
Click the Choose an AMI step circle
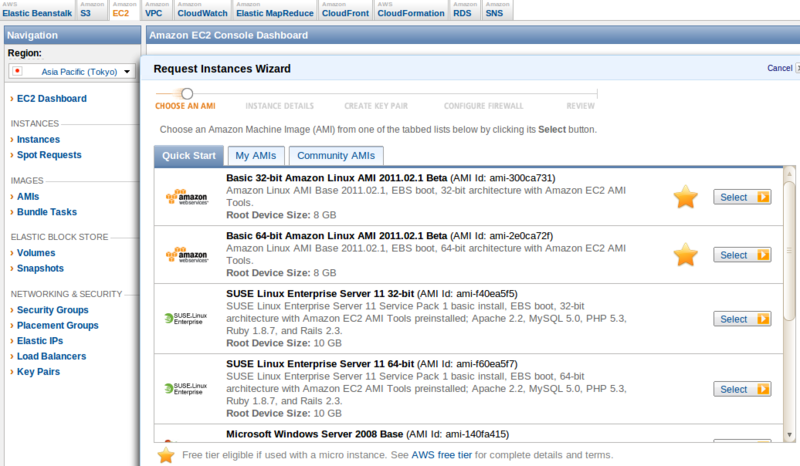[187, 93]
